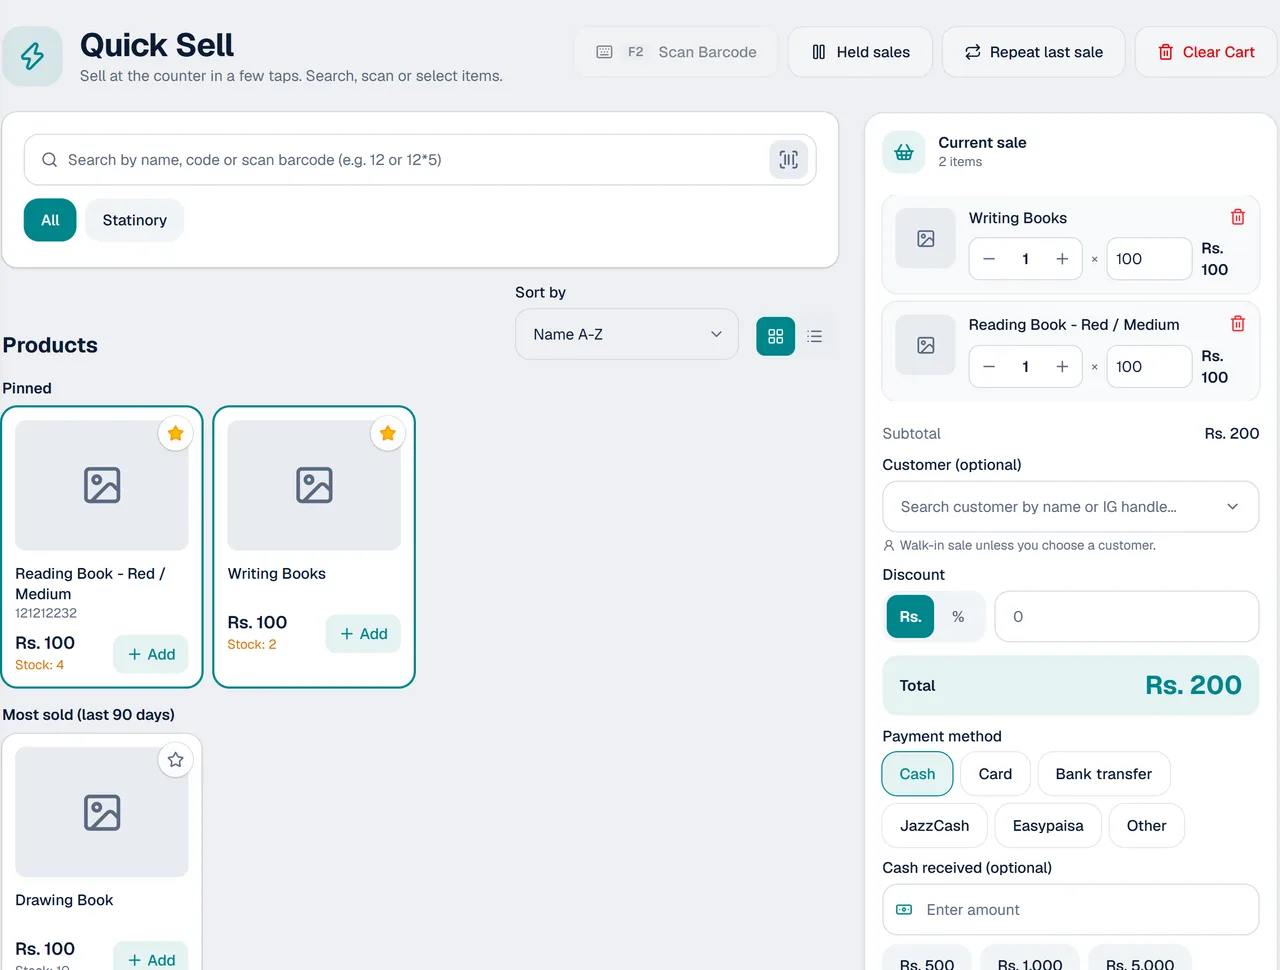Viewport: 1280px width, 970px height.
Task: Click the Reading Book cart quantity value
Action: pyautogui.click(x=1025, y=367)
